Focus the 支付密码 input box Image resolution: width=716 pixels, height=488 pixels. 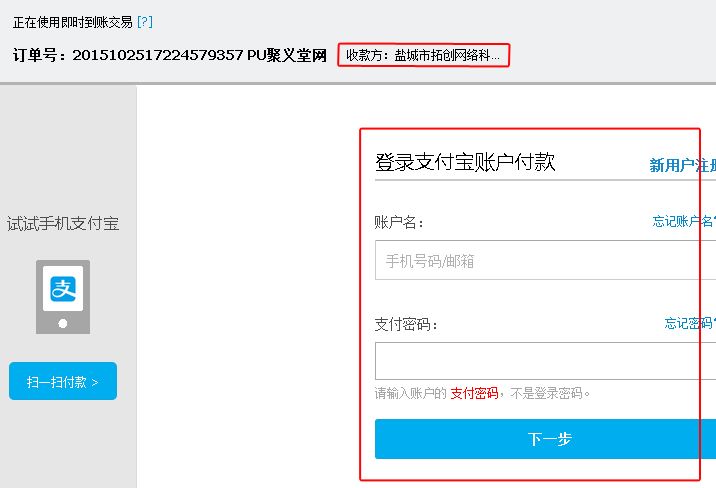545,361
